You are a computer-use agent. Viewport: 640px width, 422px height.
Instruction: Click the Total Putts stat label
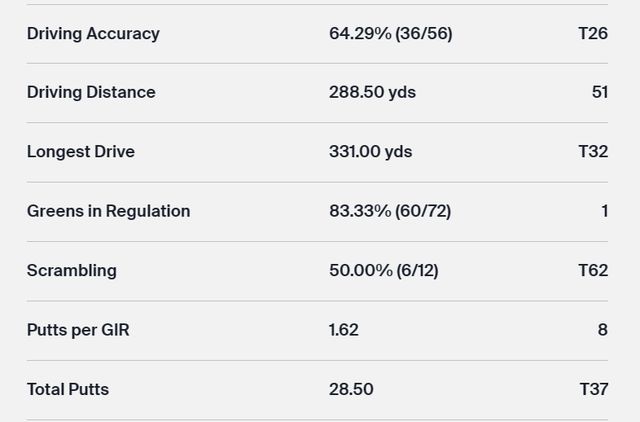click(x=68, y=389)
